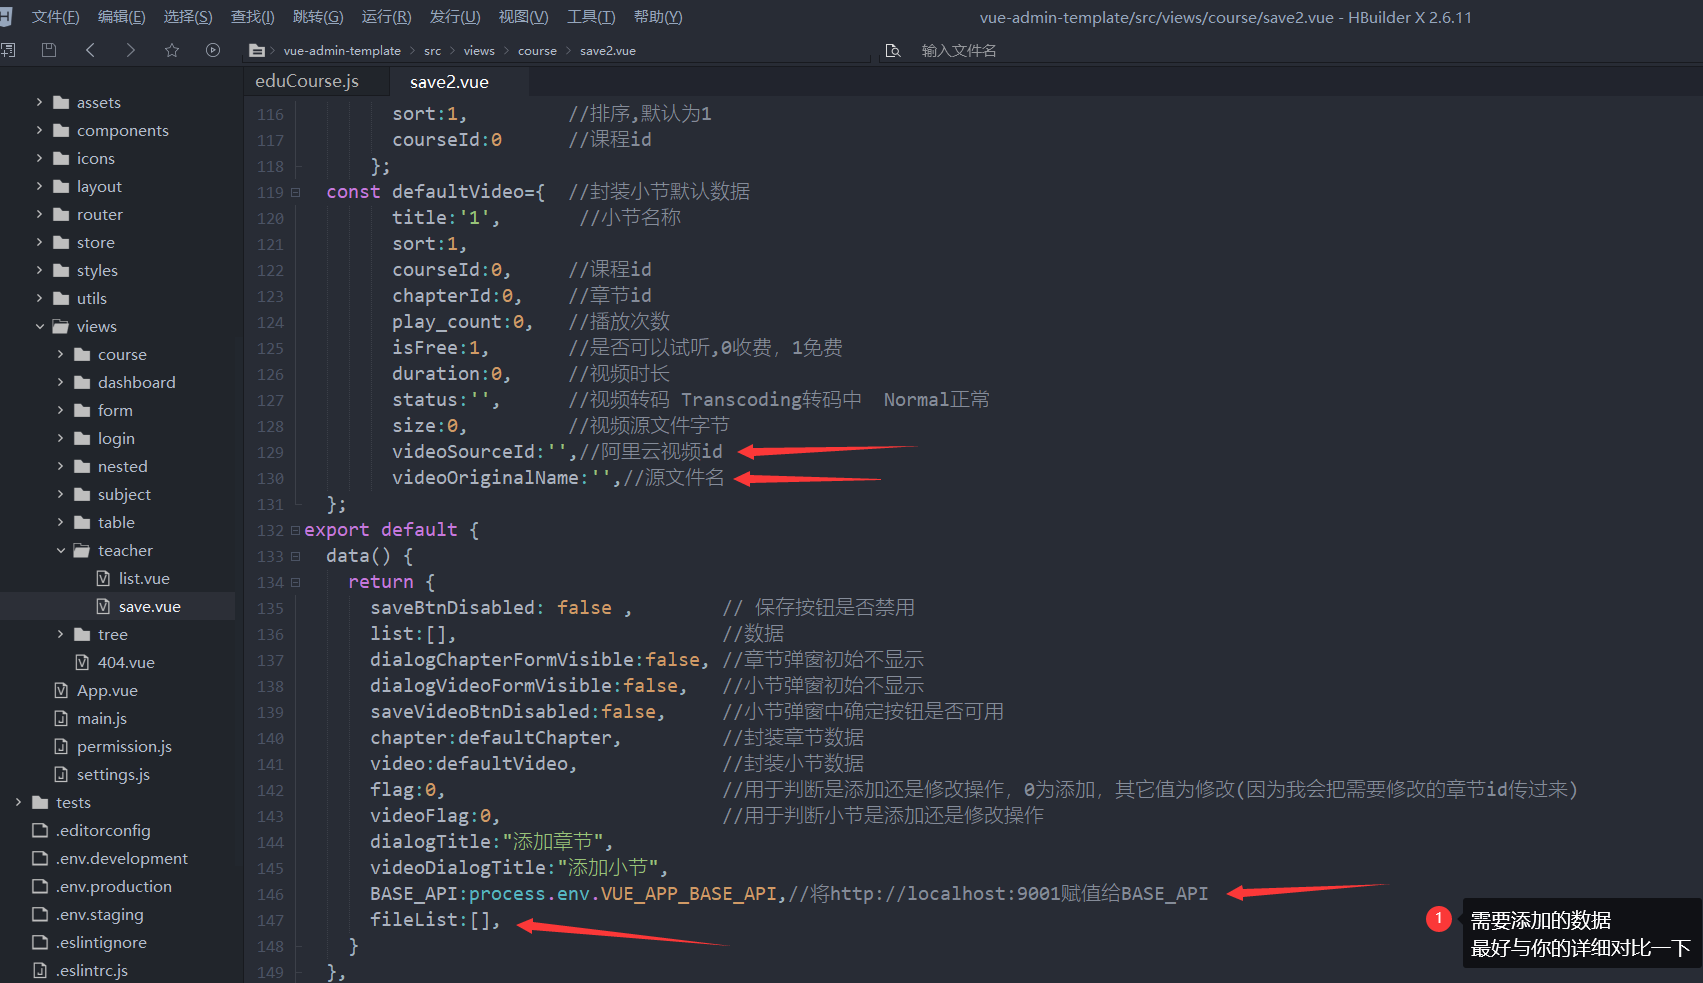Click the main.js file icon
The width and height of the screenshot is (1703, 983).
tap(61, 718)
